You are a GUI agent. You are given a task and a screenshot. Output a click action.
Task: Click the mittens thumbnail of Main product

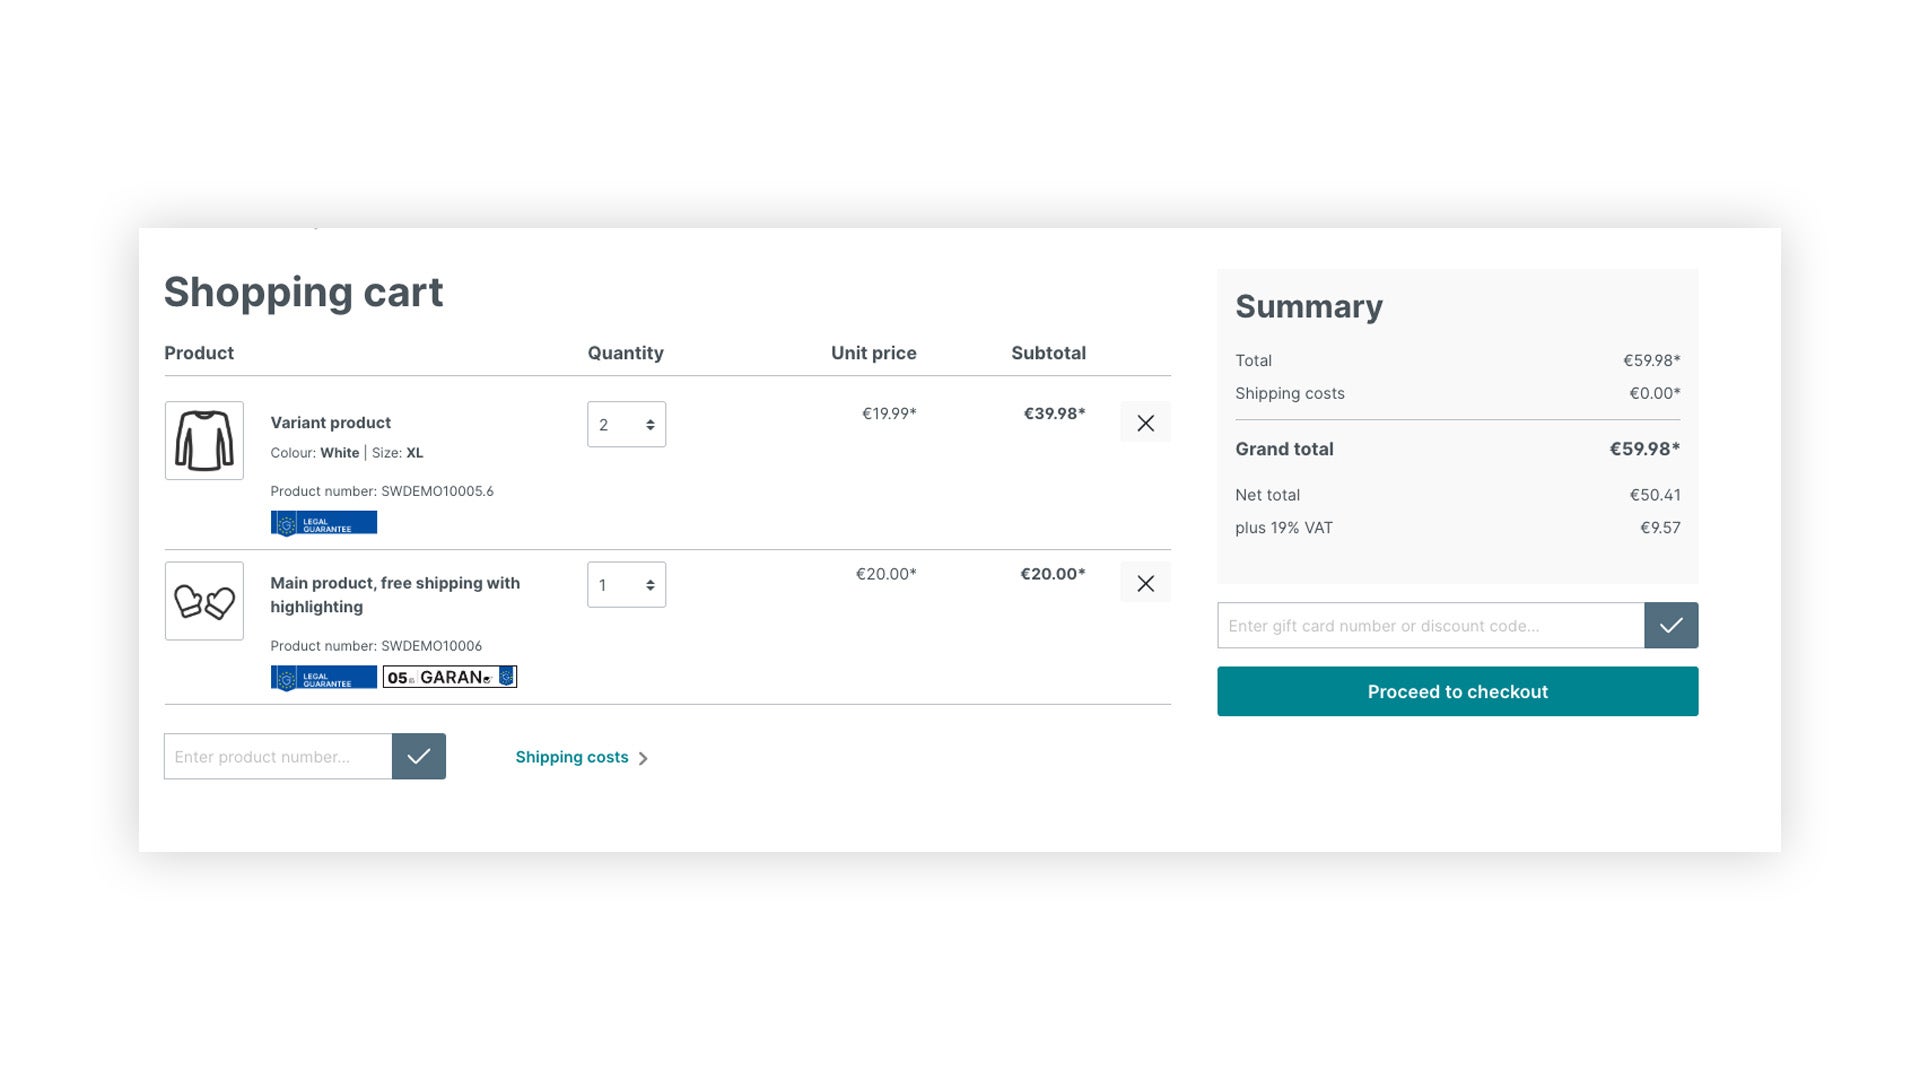[x=204, y=601]
